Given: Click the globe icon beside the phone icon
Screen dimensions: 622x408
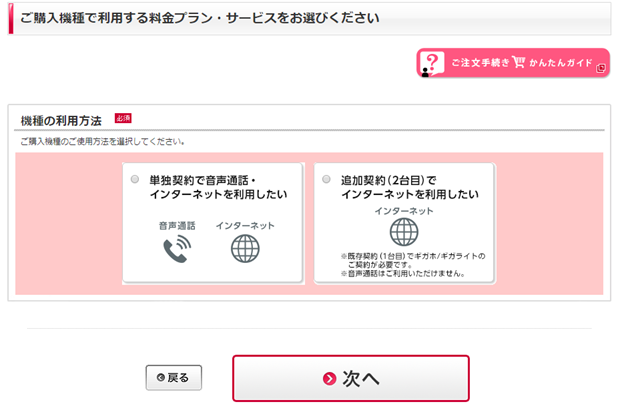Looking at the screenshot, I should pyautogui.click(x=245, y=249).
